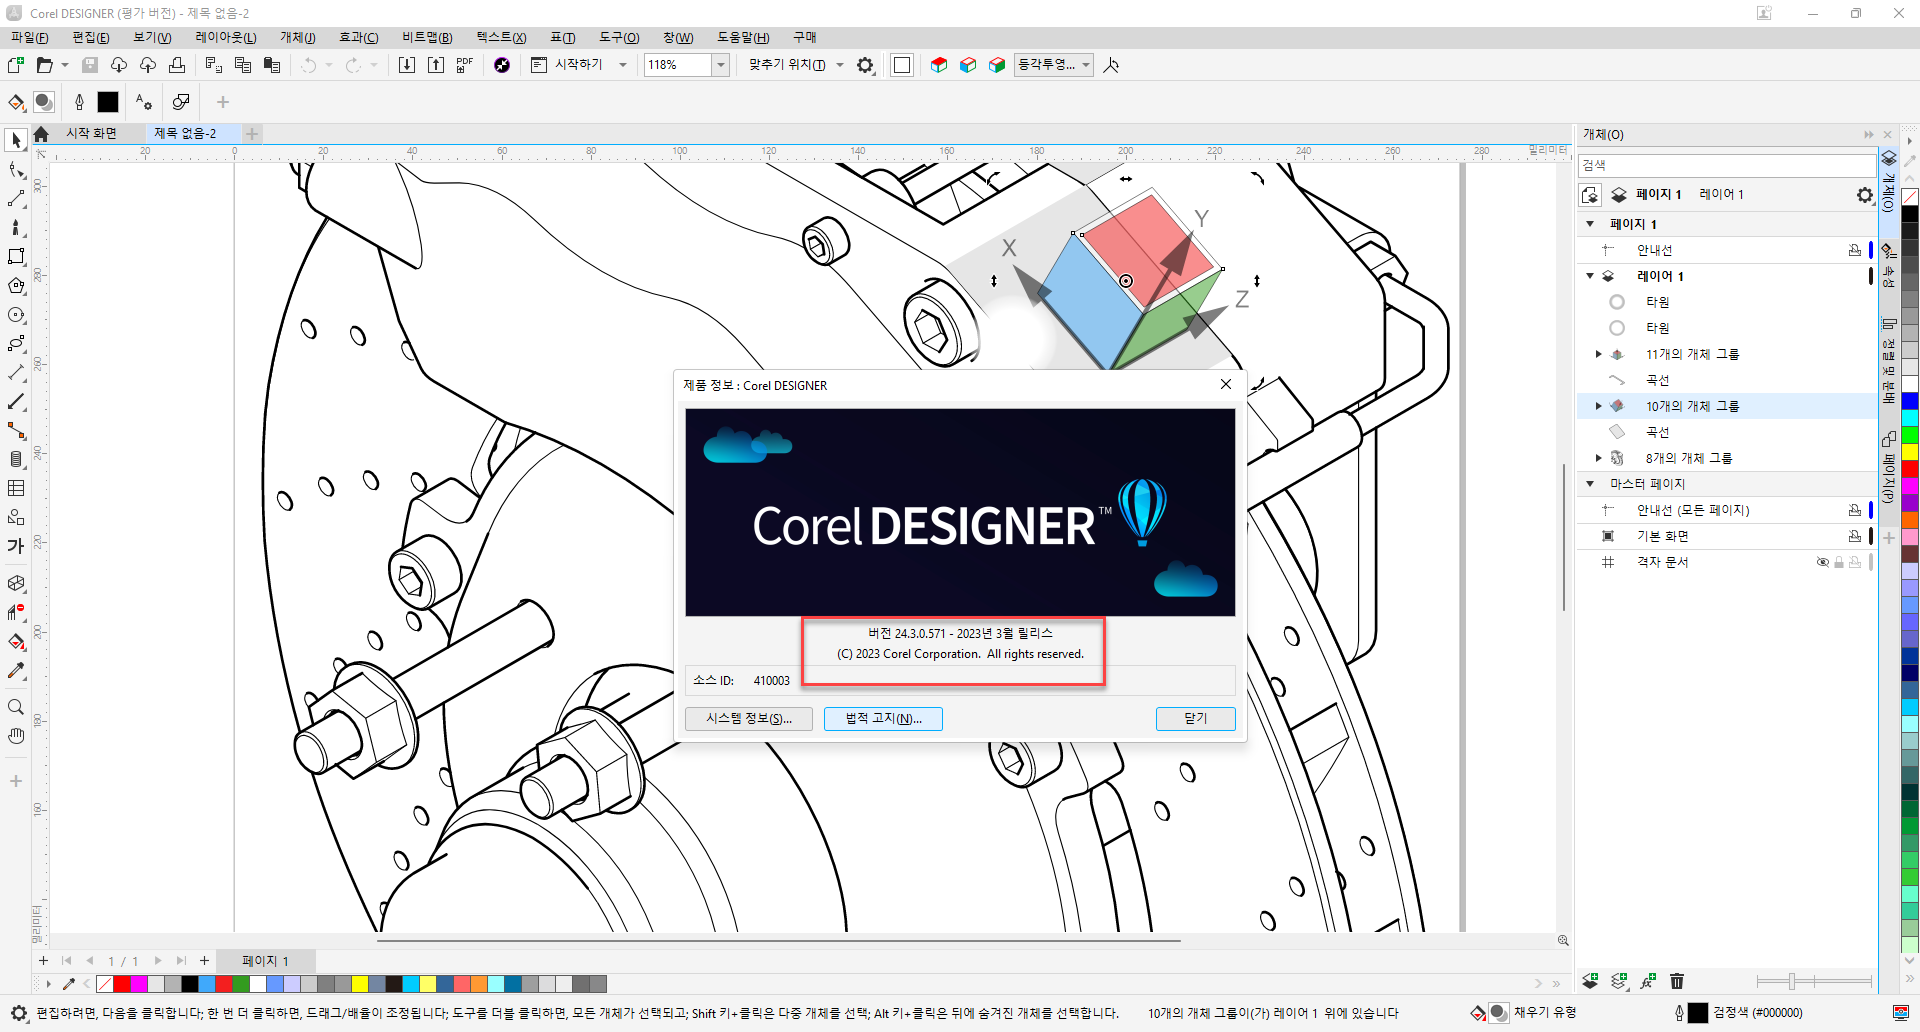
Task: Toggle lock icon on 격자 문서 row
Action: click(x=1839, y=562)
